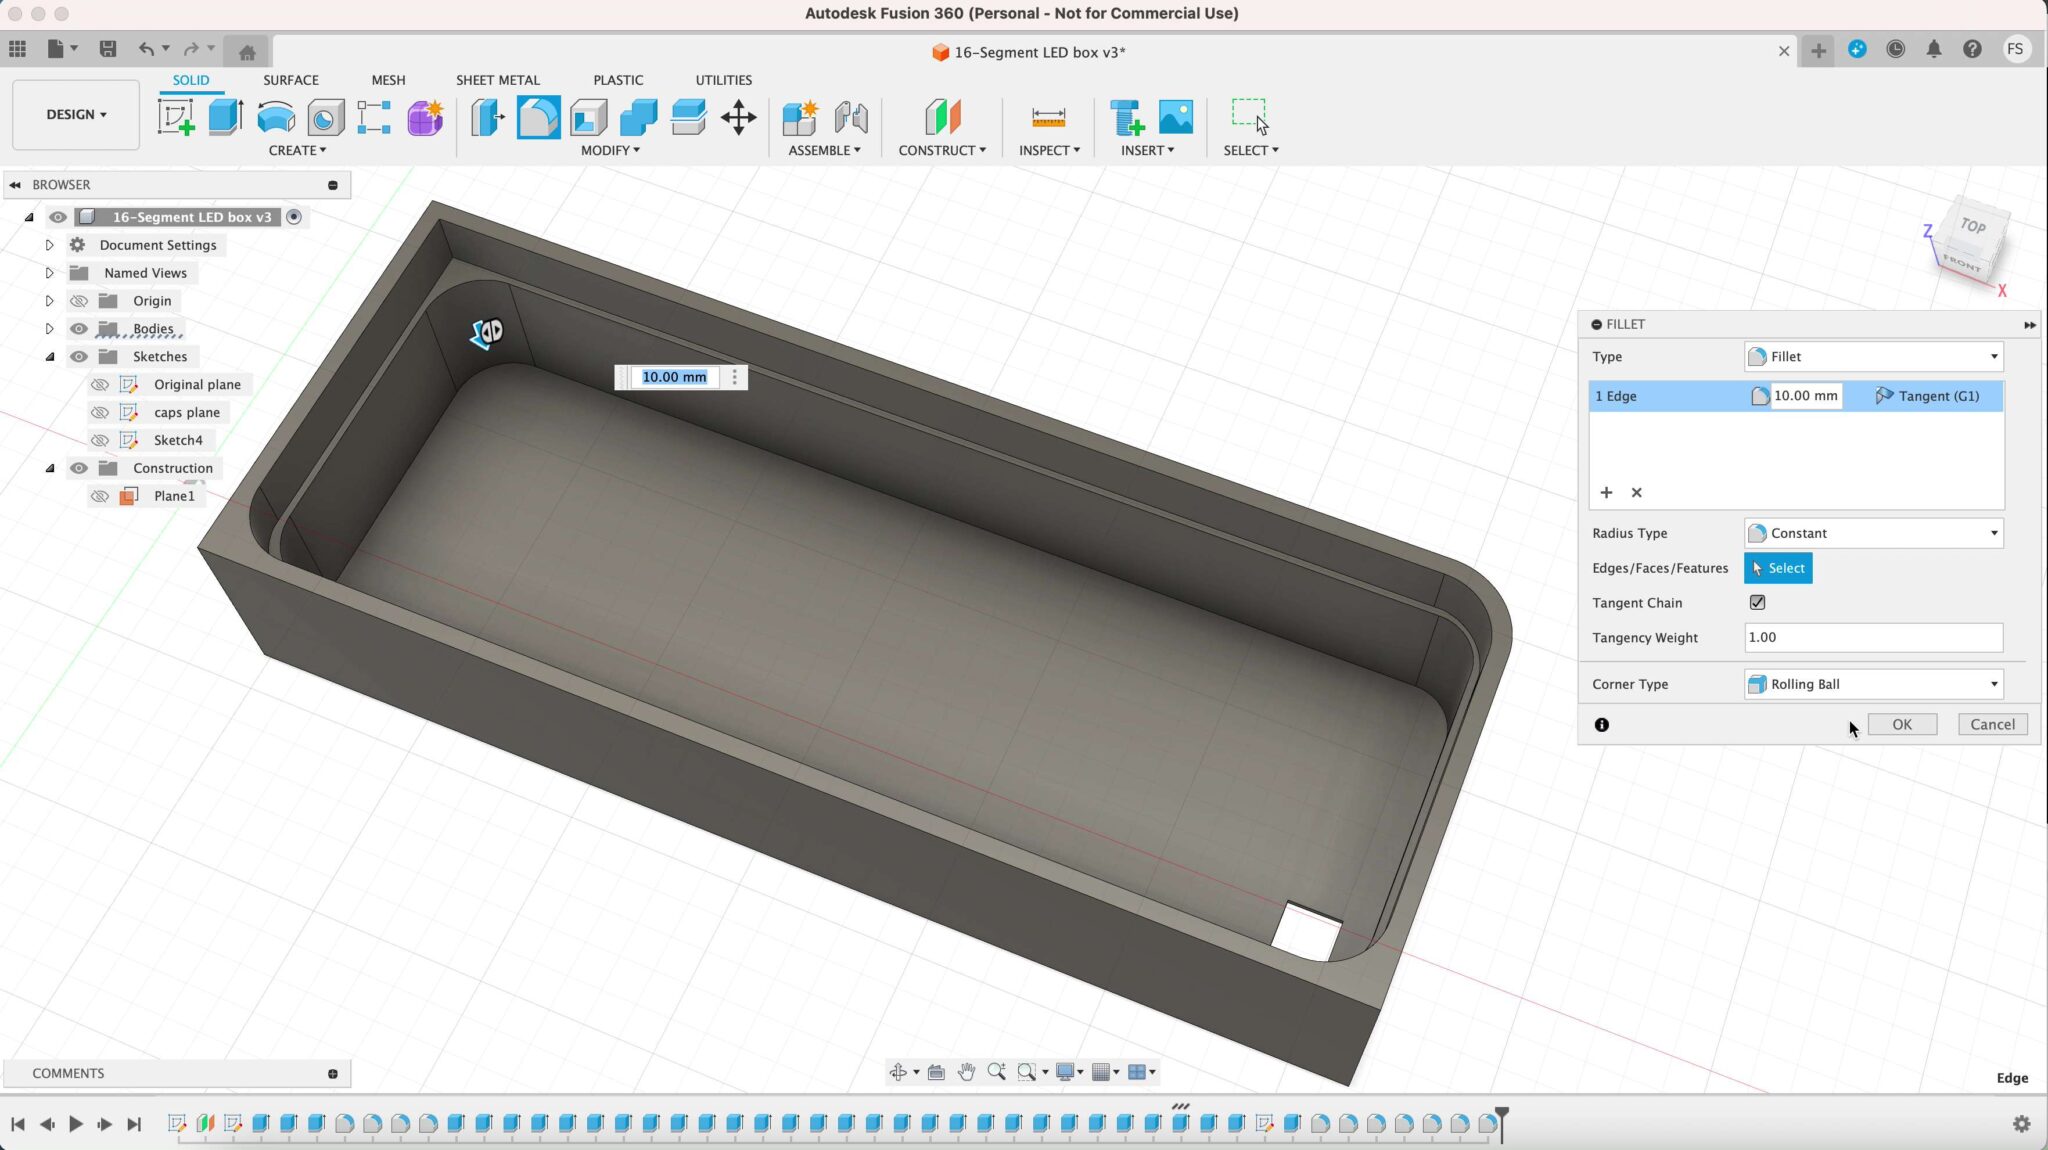The width and height of the screenshot is (2048, 1150).
Task: Switch to the SHEET METAL tab
Action: tap(497, 80)
